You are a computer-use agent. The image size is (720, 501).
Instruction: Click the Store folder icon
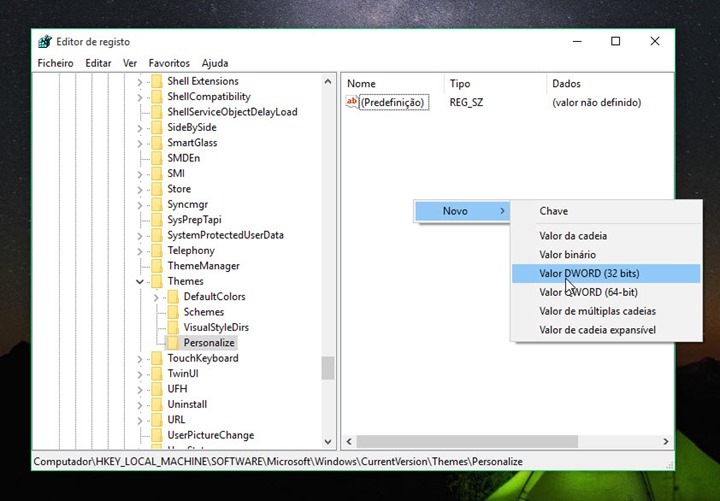click(x=157, y=189)
